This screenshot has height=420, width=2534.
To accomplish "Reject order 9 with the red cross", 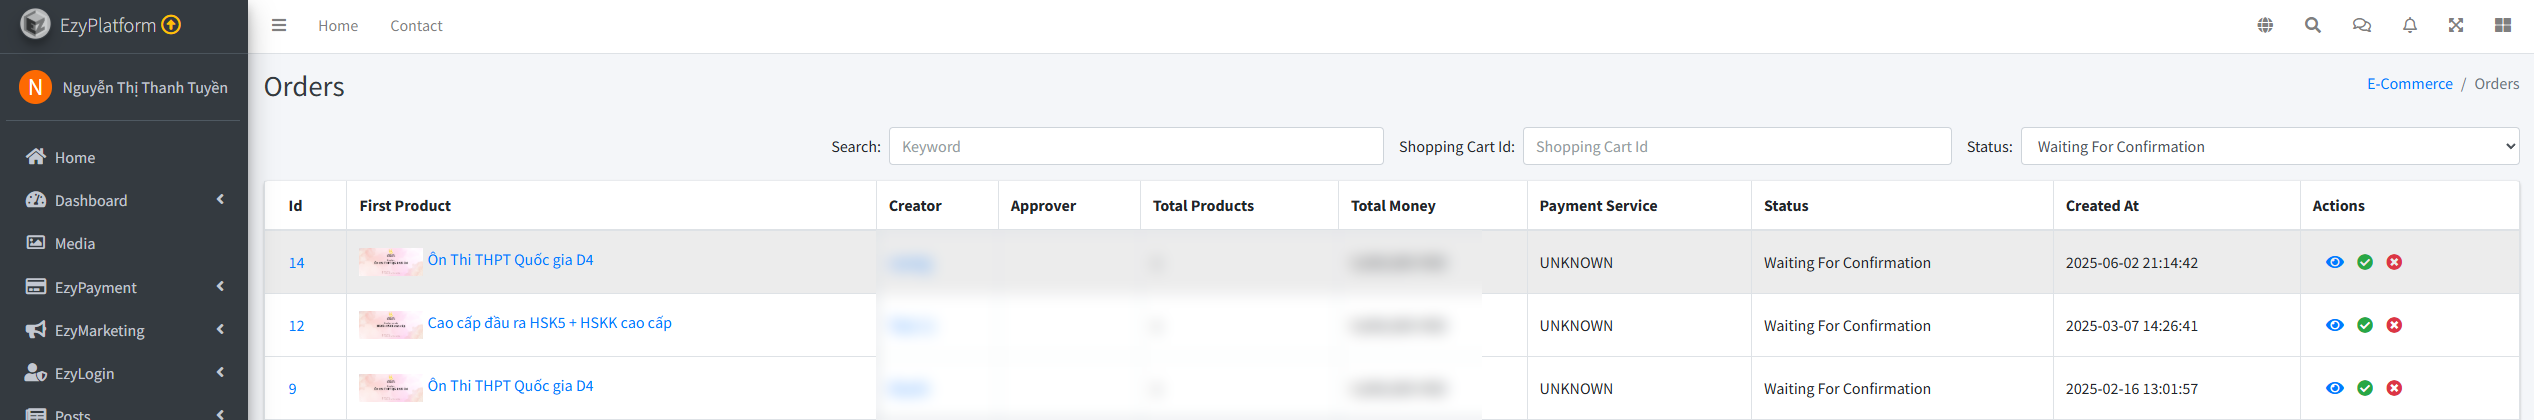I will [2394, 388].
